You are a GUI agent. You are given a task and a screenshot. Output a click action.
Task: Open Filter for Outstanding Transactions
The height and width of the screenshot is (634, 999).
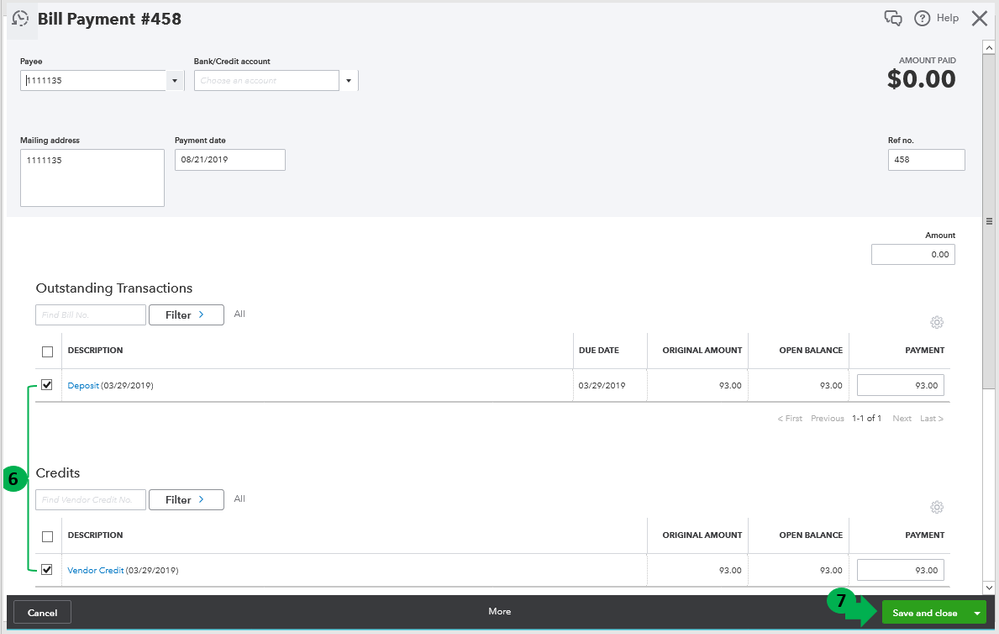(x=186, y=315)
